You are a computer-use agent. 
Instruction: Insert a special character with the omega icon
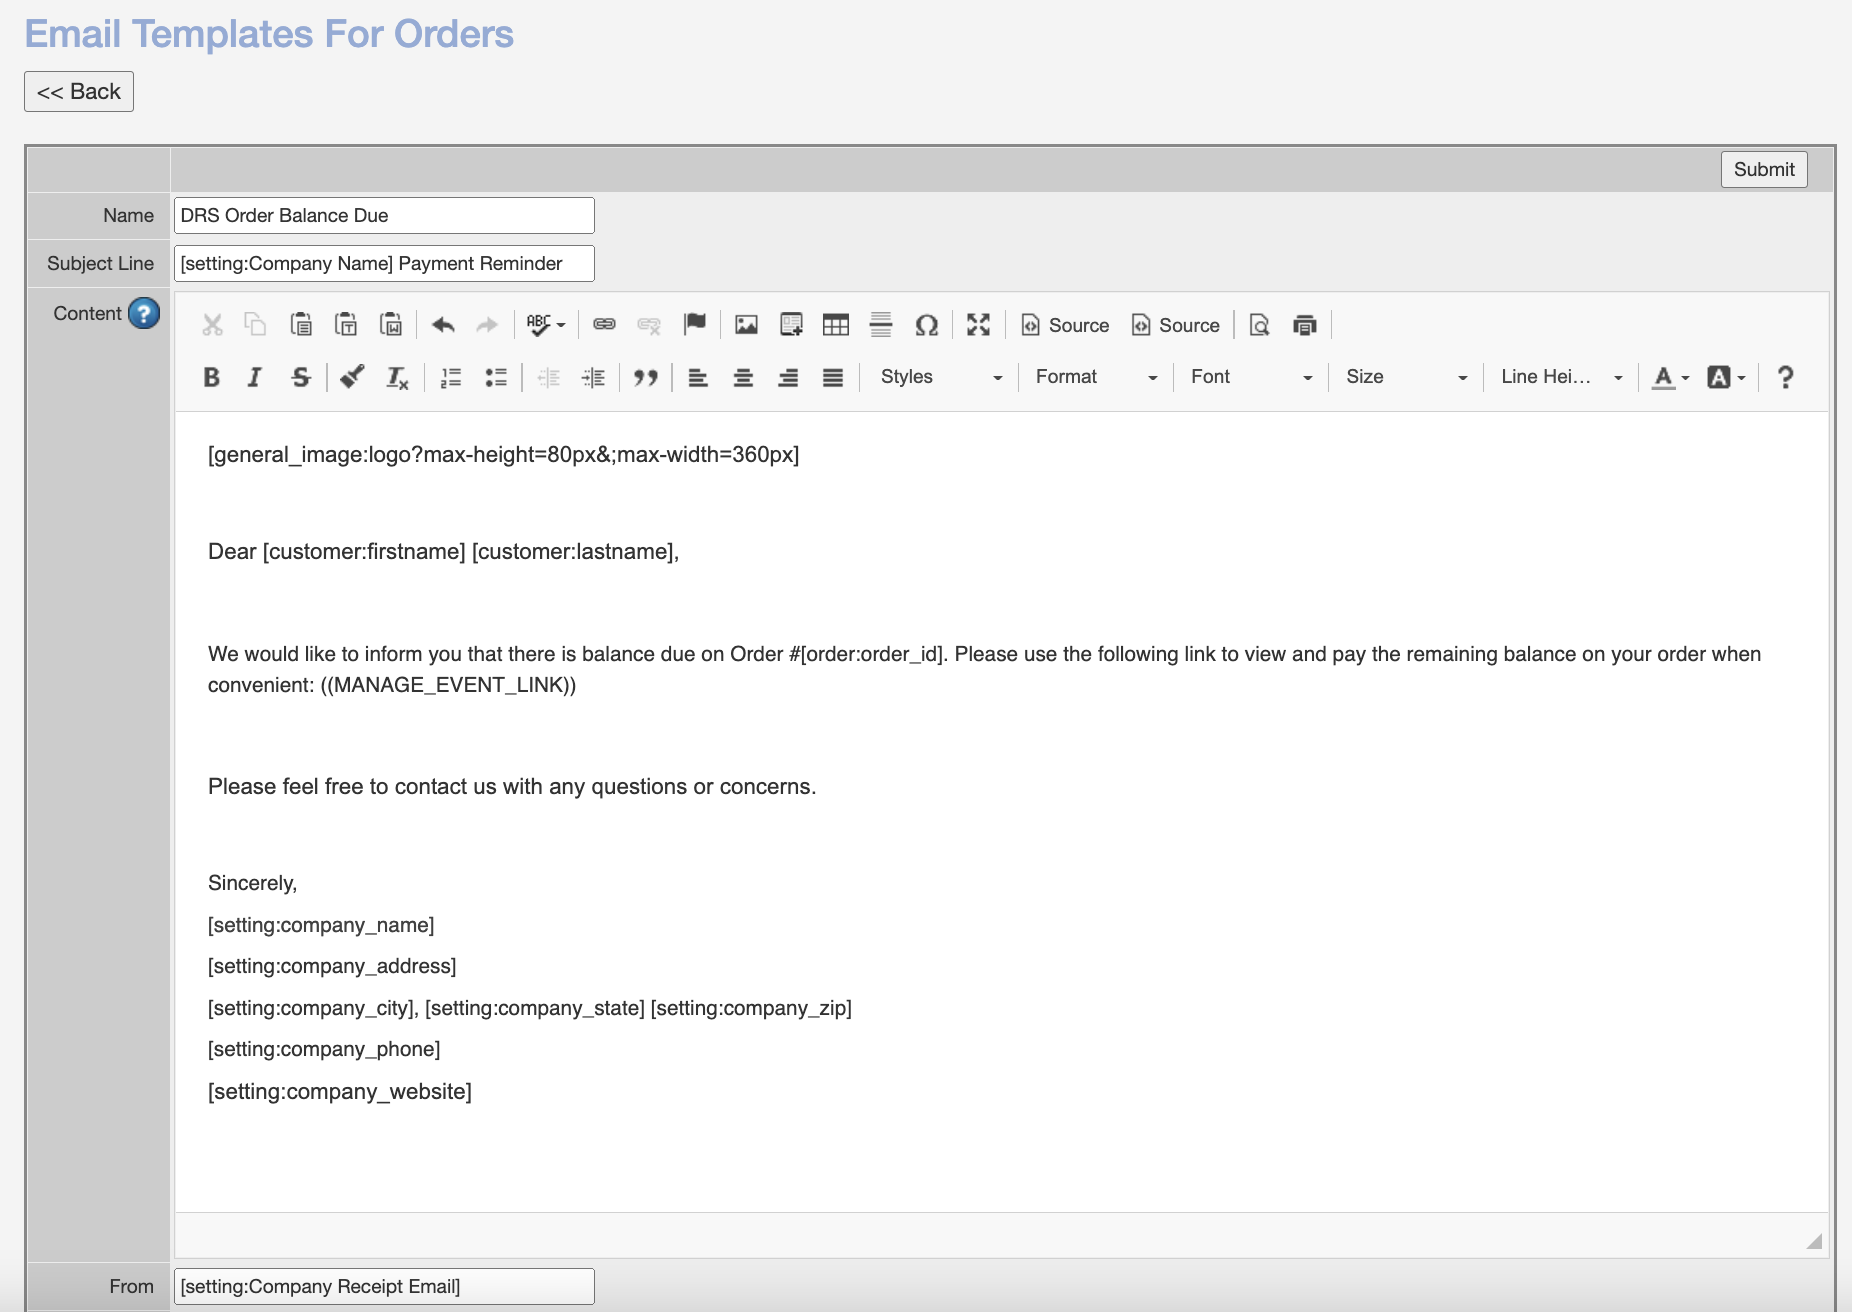[926, 325]
